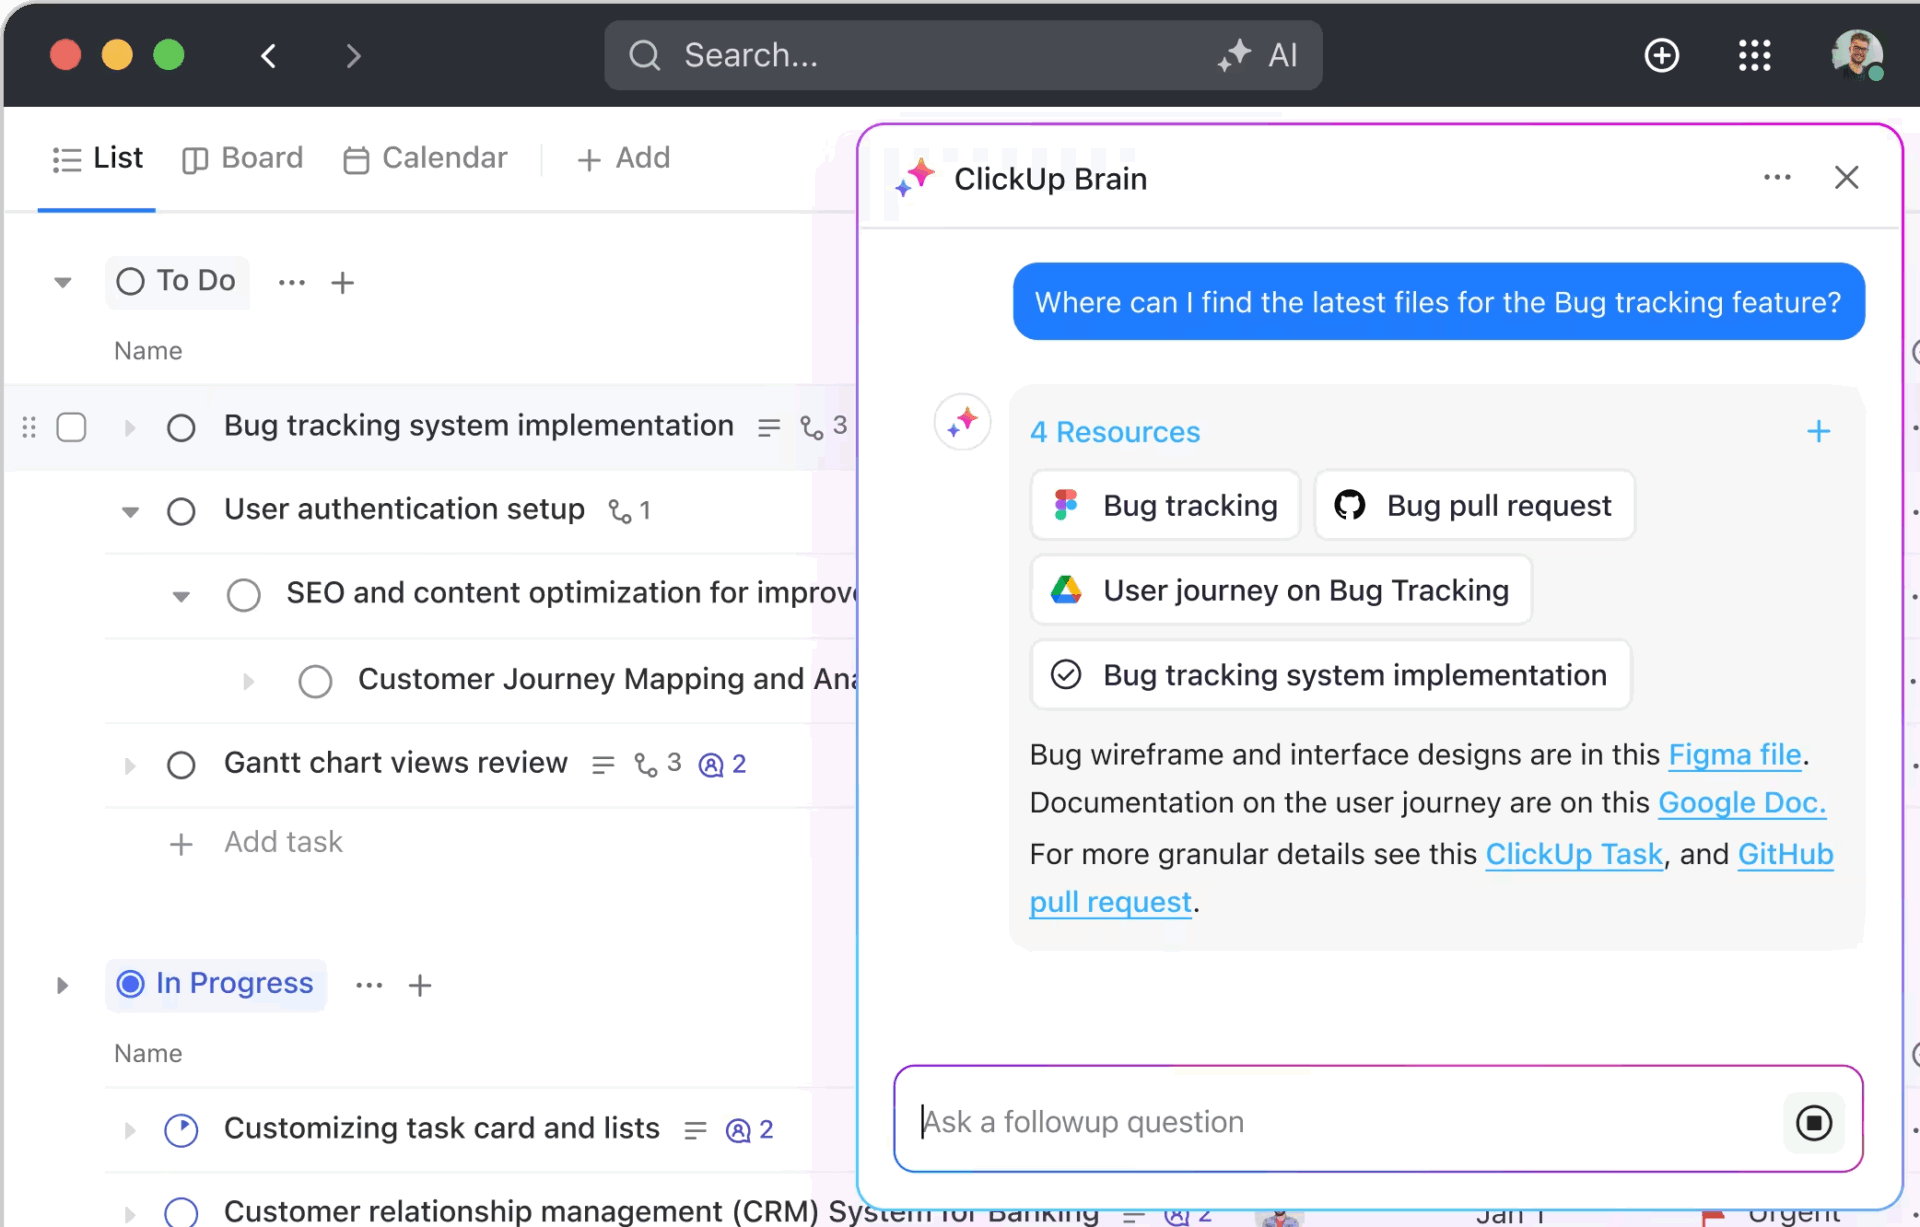Image resolution: width=1920 pixels, height=1227 pixels.
Task: Expand the Gantt chart views review task
Action: click(x=129, y=765)
